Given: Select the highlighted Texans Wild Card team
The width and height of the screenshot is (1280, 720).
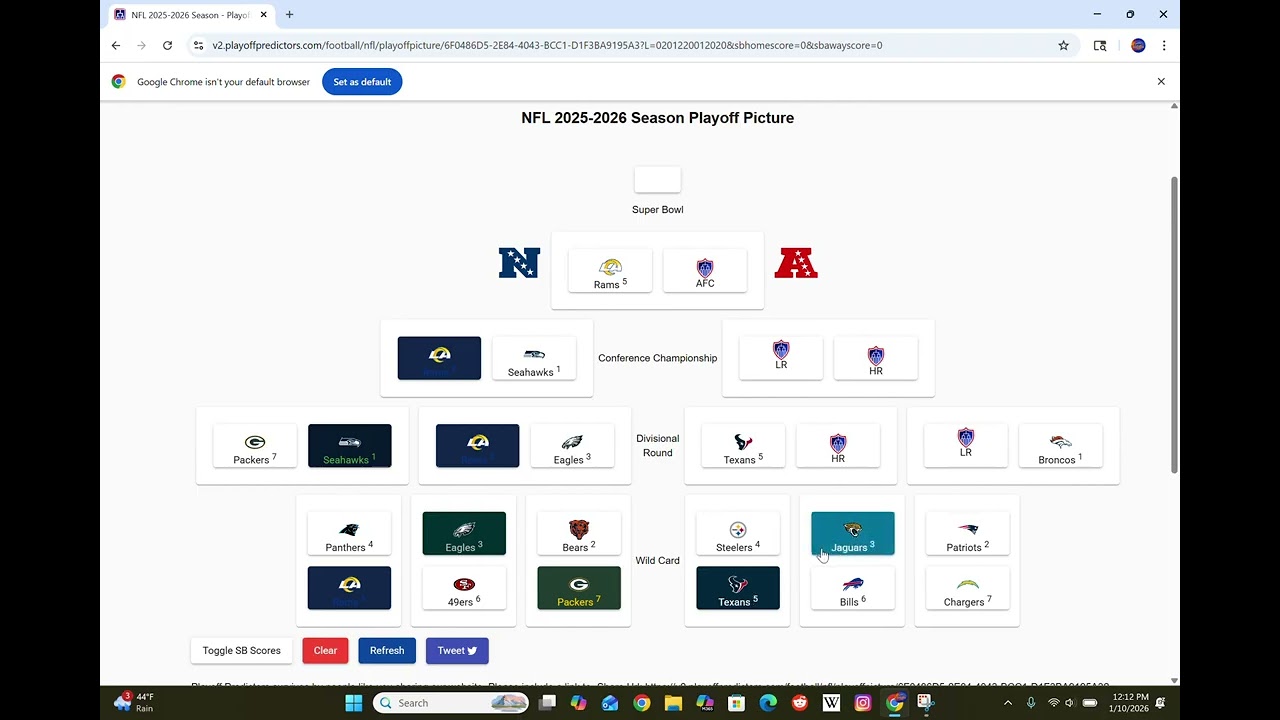Looking at the screenshot, I should [x=738, y=588].
